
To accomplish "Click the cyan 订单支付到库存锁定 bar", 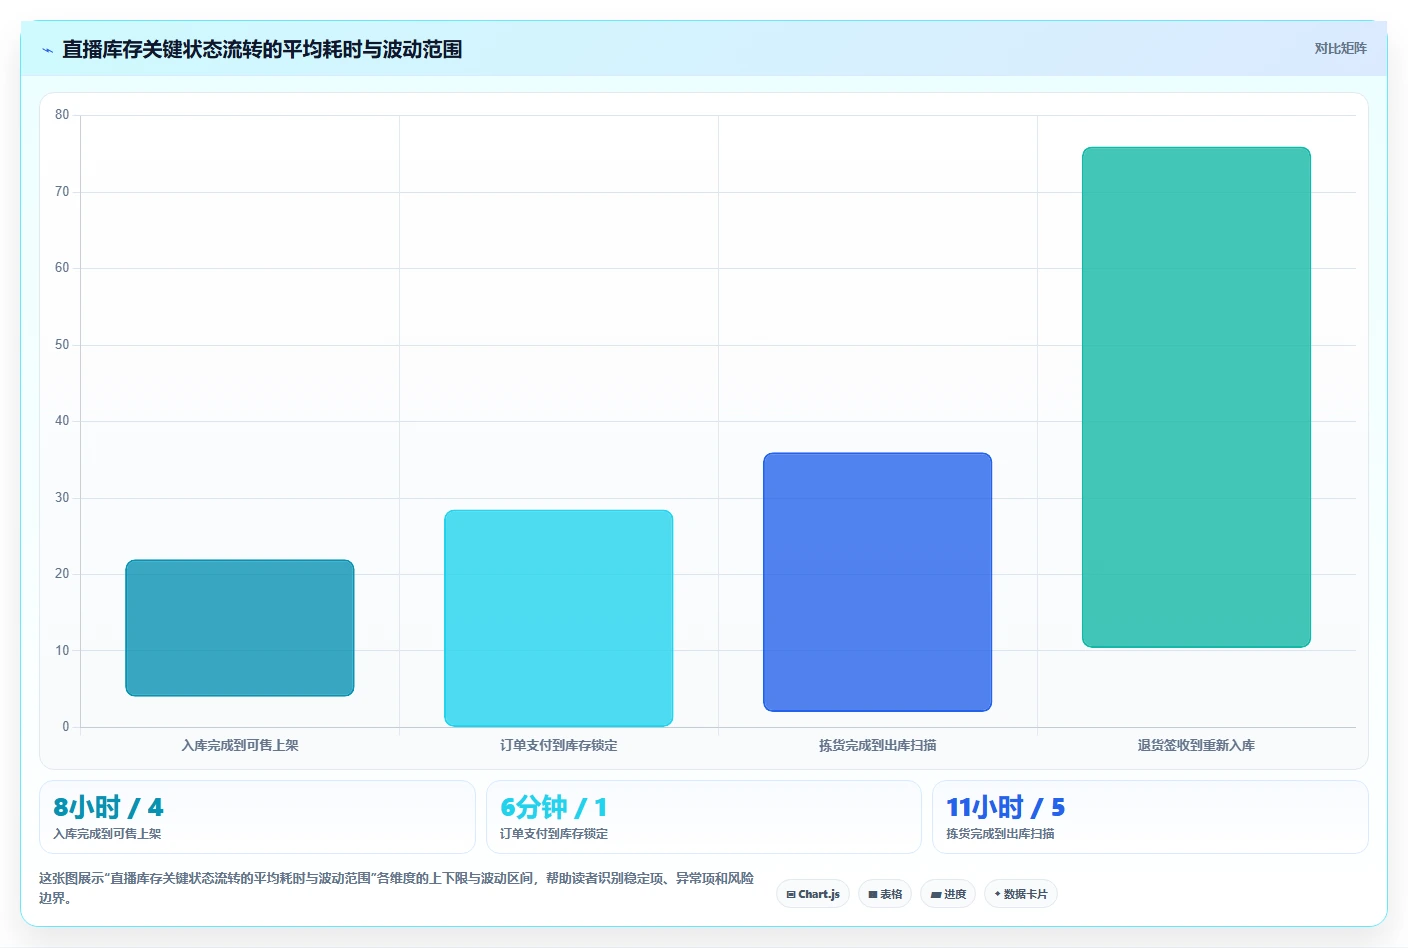I will (x=559, y=618).
